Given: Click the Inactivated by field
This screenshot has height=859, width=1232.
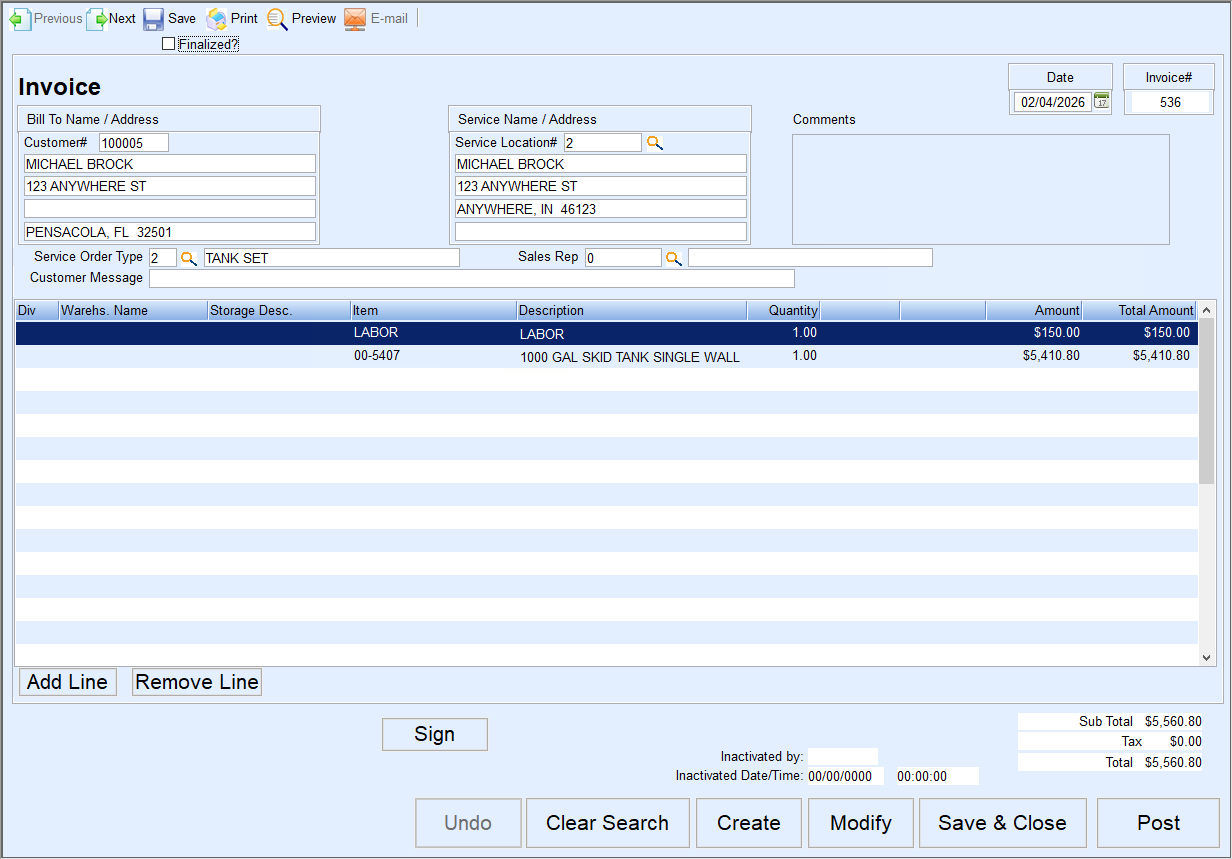Looking at the screenshot, I should [x=843, y=757].
